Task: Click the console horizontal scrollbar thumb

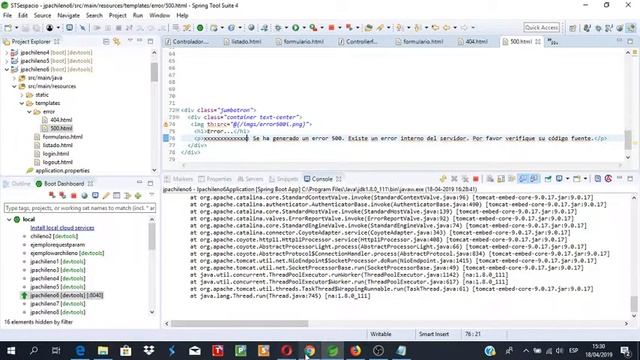Action: coord(240,324)
